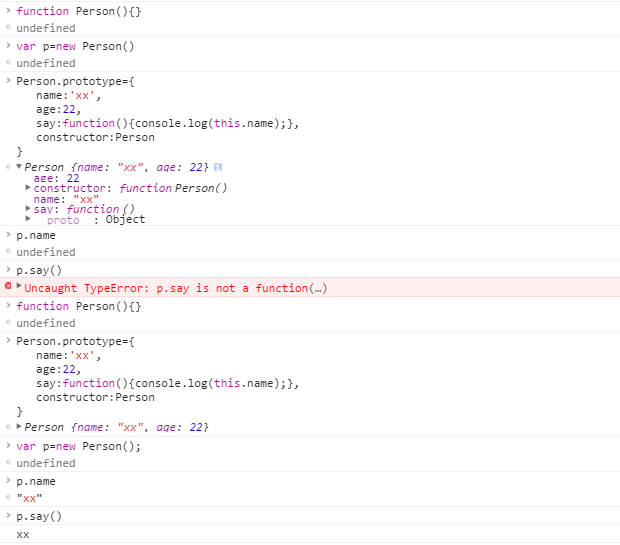Expand the constructor: function Person() property
Viewport: 620px width, 545px height.
(x=28, y=188)
